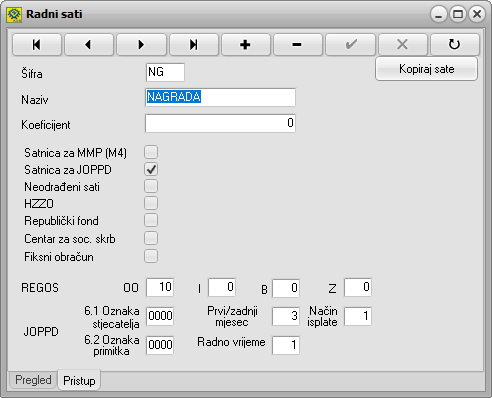Click the Kopiraj sate button
This screenshot has height=398, width=492.
tap(426, 69)
